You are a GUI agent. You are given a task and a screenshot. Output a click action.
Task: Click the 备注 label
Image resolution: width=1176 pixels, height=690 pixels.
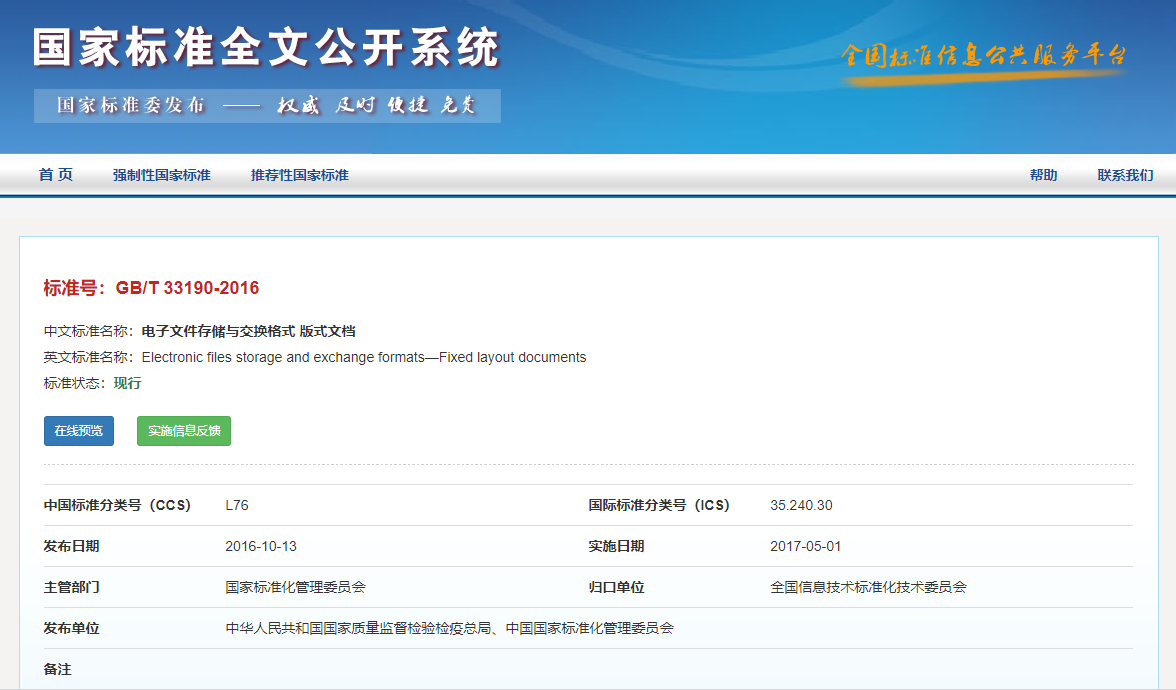tap(58, 669)
